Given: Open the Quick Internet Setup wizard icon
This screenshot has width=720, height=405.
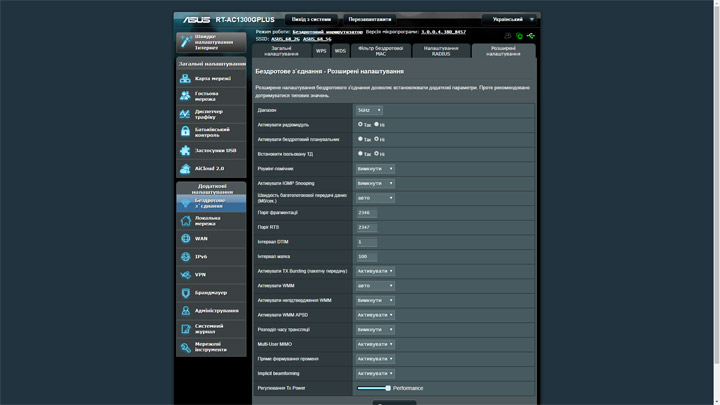Looking at the screenshot, I should coord(186,42).
